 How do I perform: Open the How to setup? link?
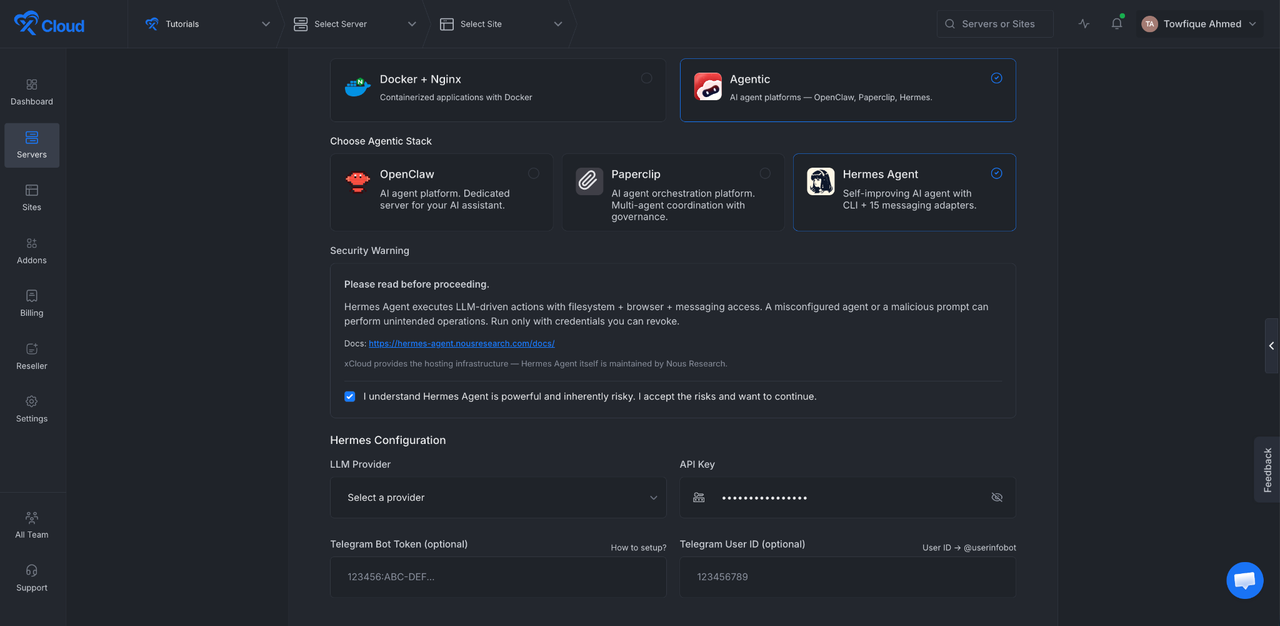click(639, 547)
